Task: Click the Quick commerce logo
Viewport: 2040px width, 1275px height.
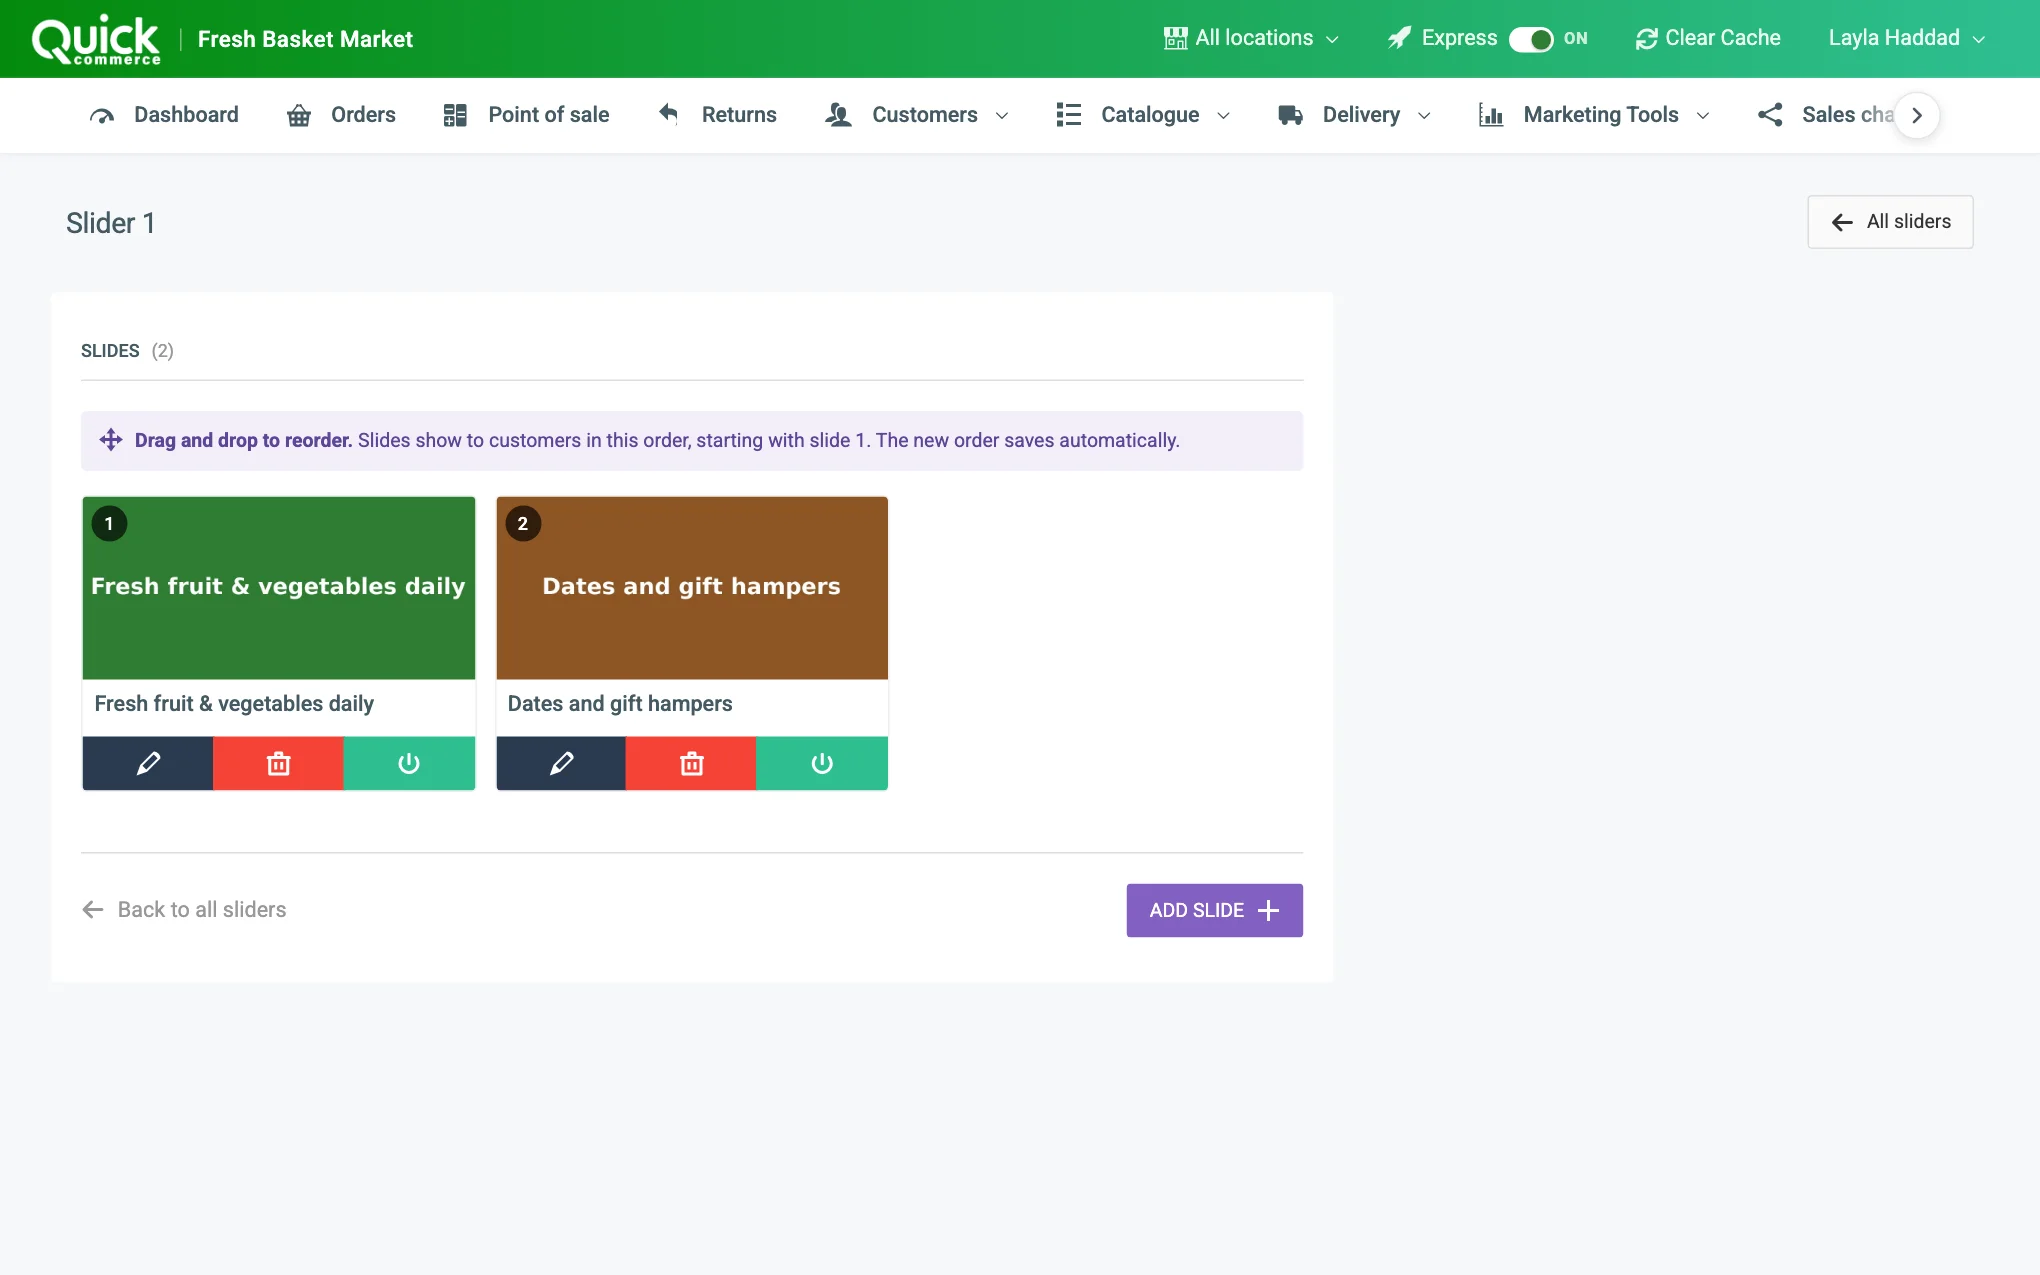Action: coord(96,40)
